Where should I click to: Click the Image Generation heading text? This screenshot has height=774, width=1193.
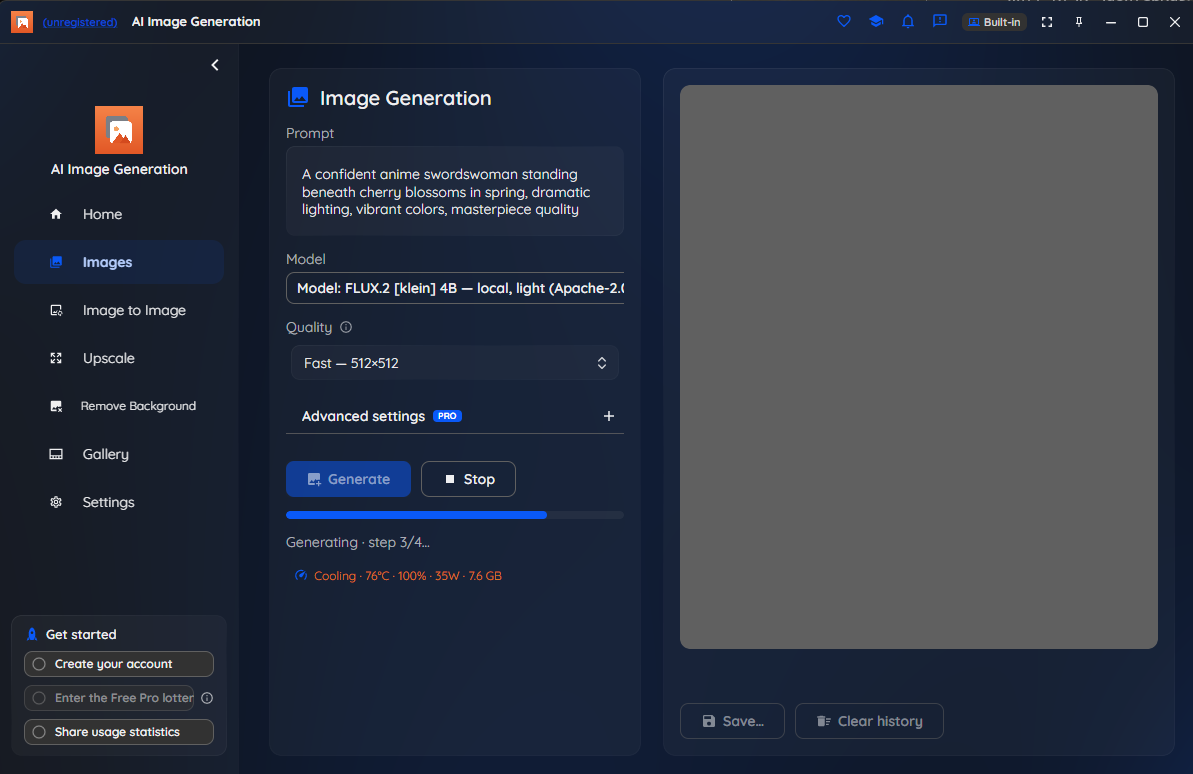pos(406,98)
